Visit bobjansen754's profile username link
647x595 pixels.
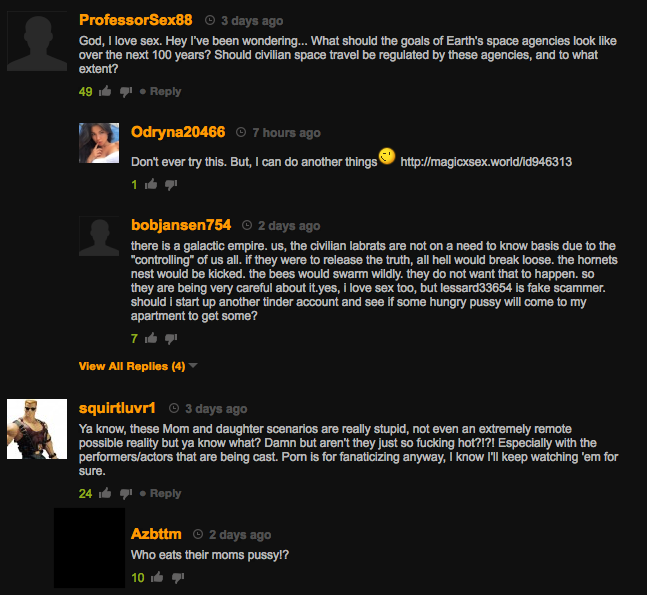181,225
